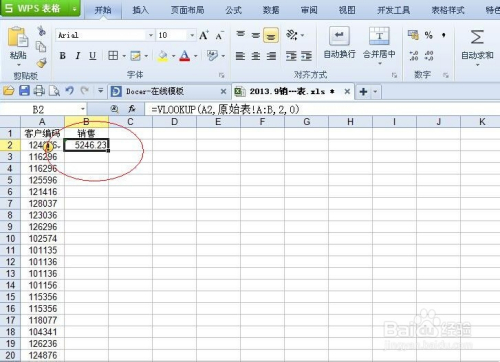Select cell B2 containing 5246.23
The image size is (500, 362).
coord(86,145)
